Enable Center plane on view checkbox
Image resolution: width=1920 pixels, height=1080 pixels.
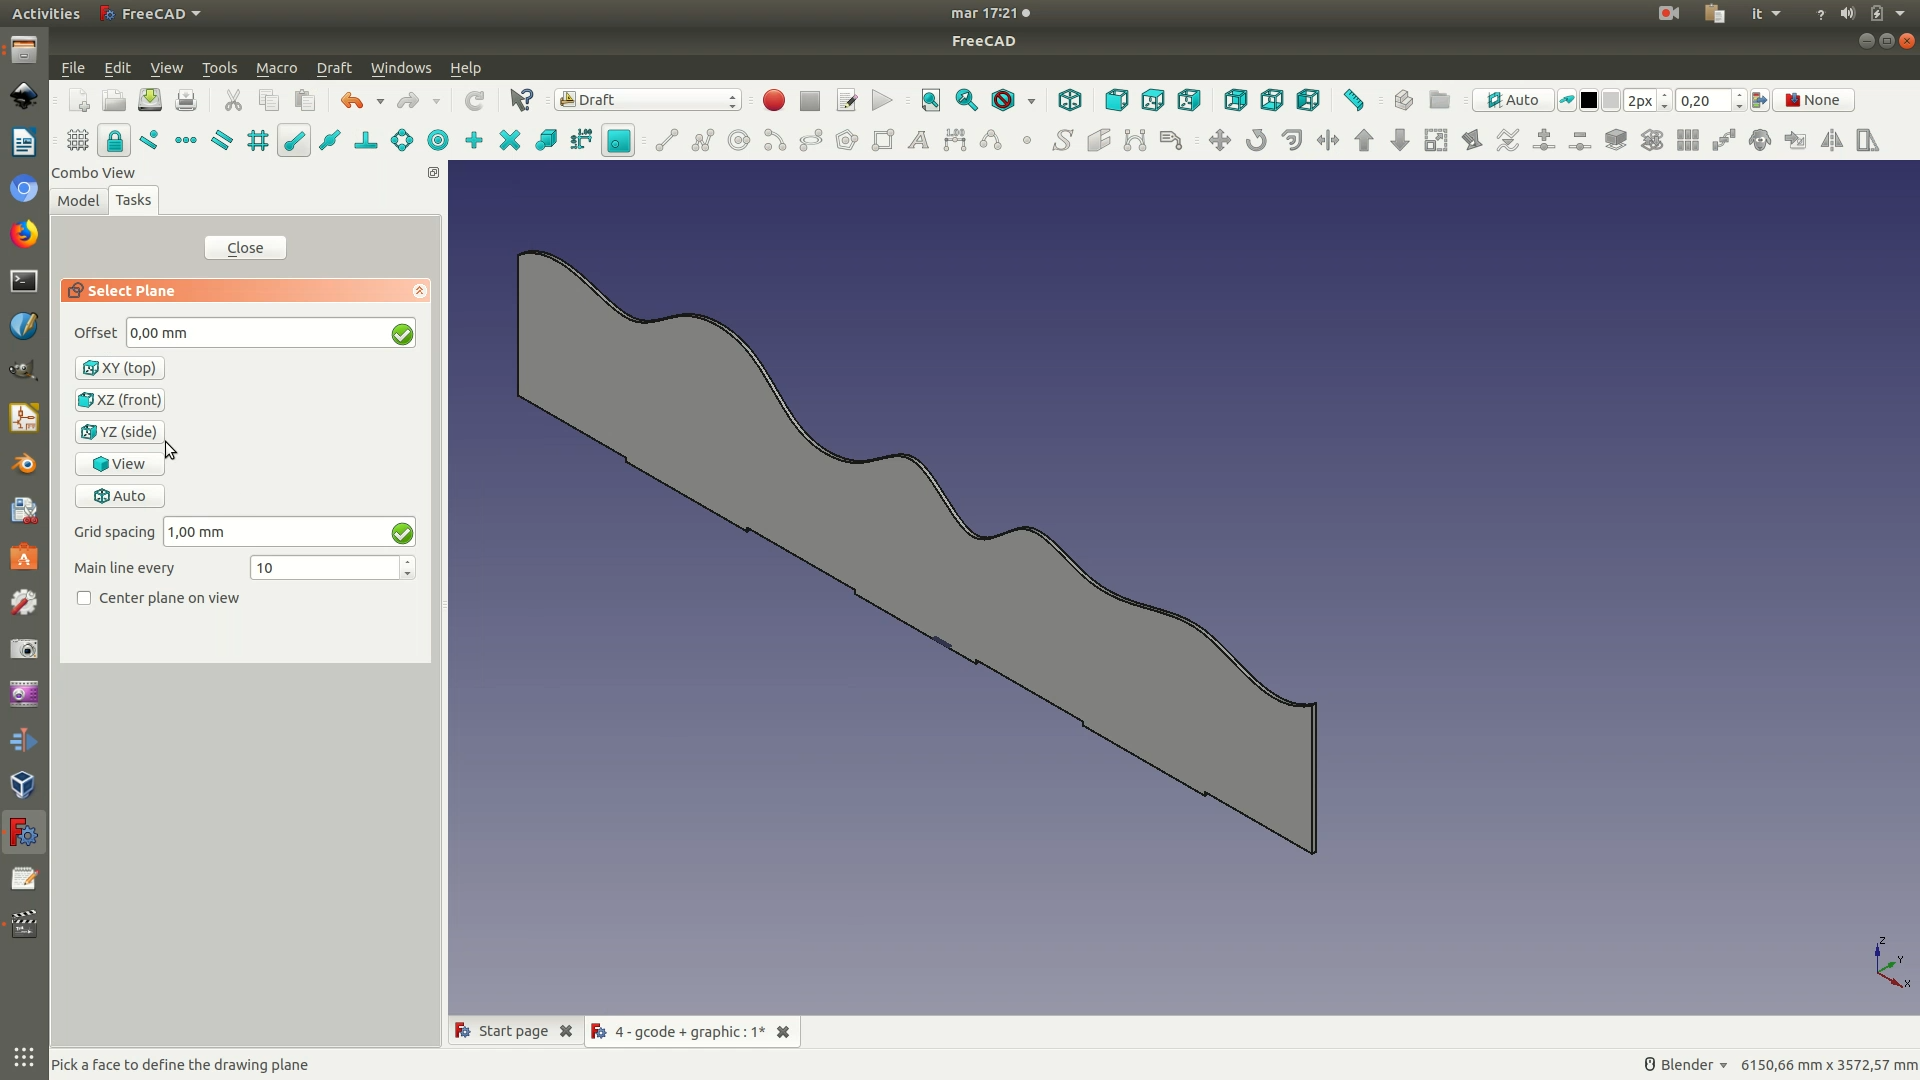(x=84, y=598)
